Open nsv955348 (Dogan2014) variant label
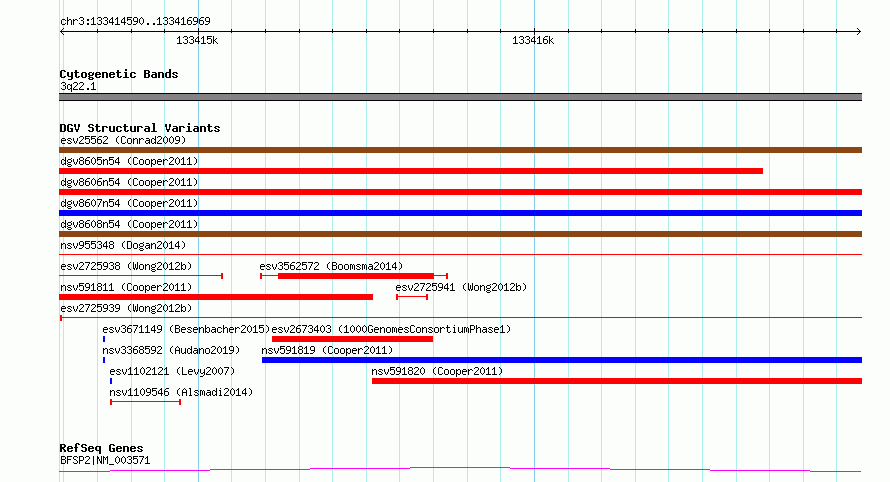This screenshot has height=482, width=890. [123, 245]
